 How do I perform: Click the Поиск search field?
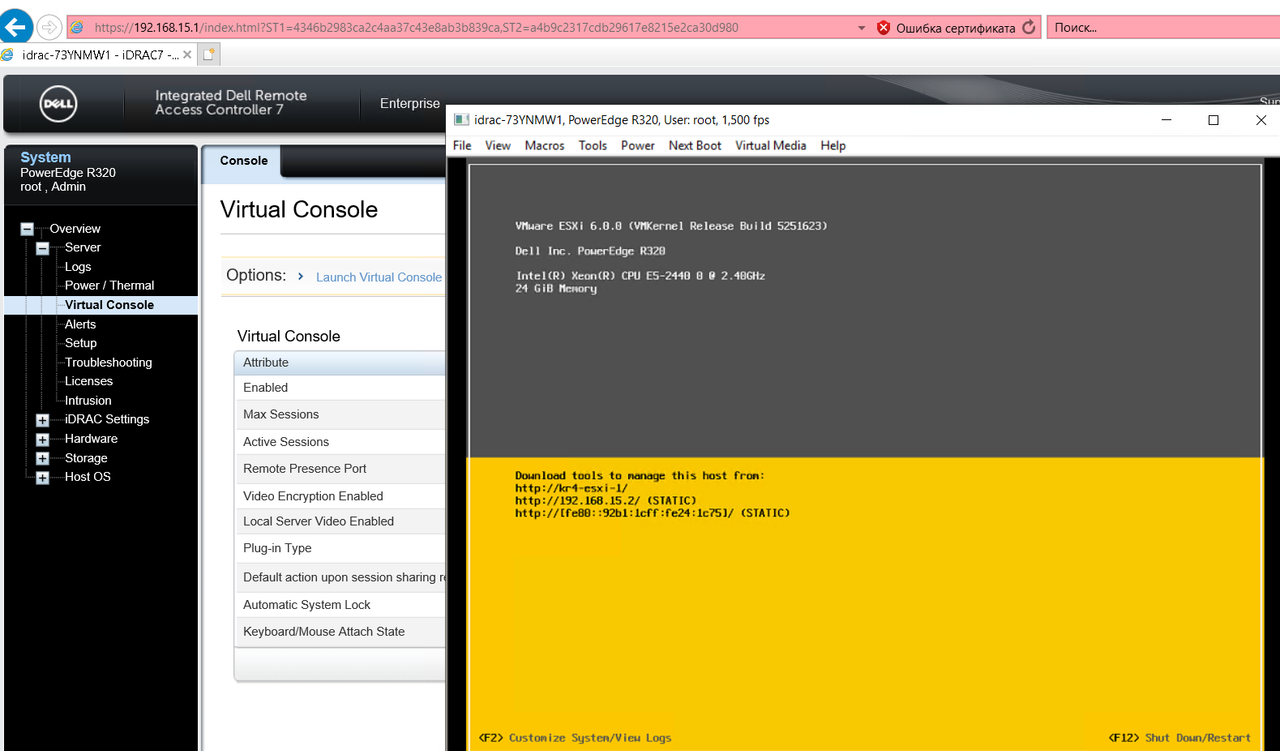1163,28
